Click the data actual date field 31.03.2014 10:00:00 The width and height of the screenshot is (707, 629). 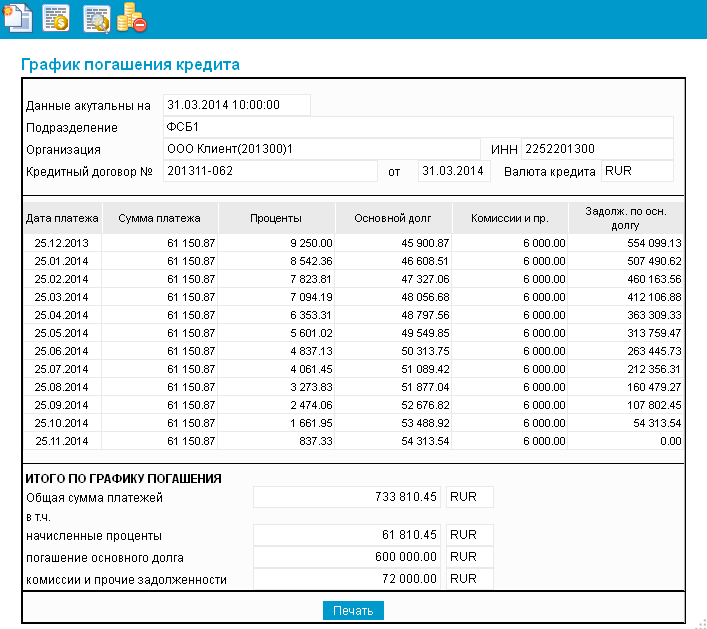click(237, 105)
